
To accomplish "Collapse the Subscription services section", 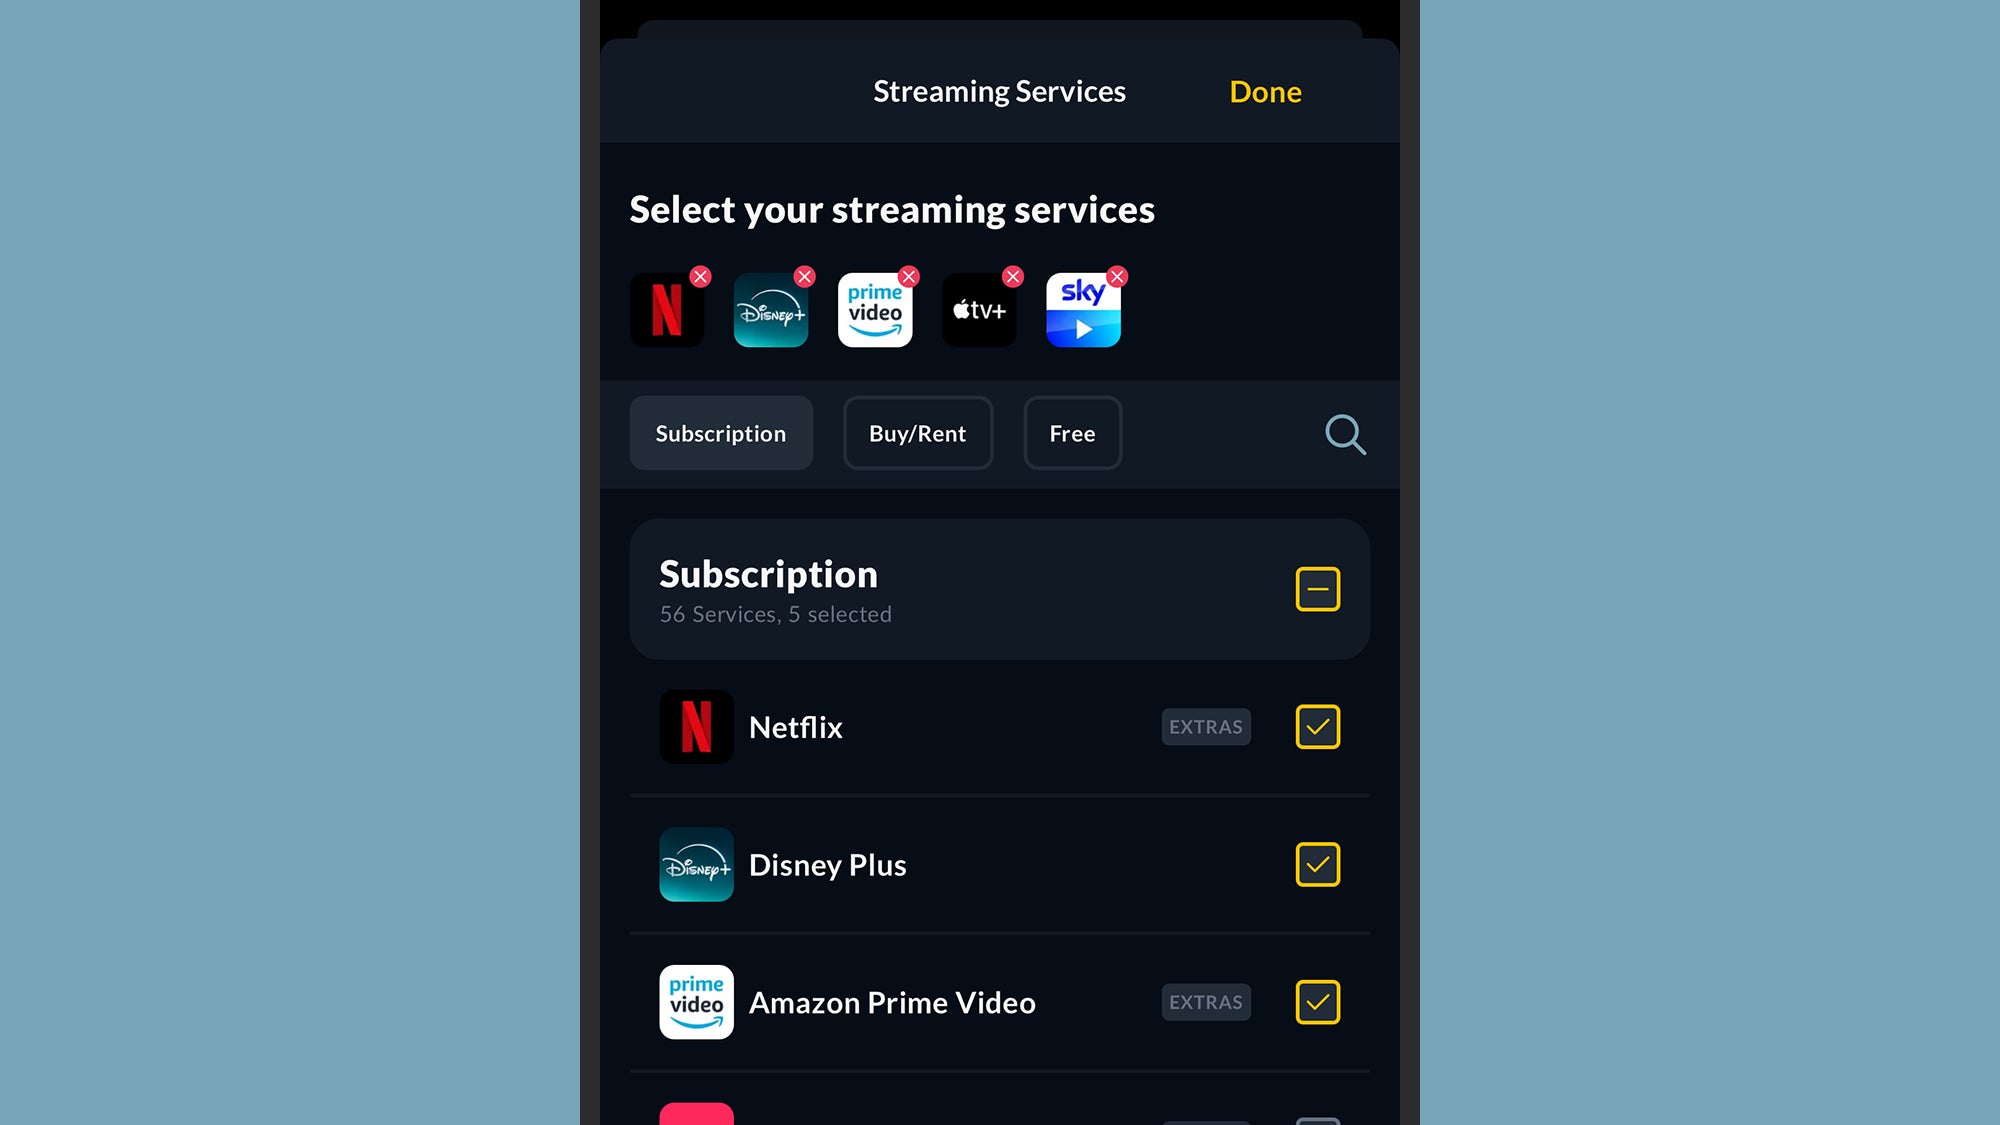I will pyautogui.click(x=1316, y=589).
